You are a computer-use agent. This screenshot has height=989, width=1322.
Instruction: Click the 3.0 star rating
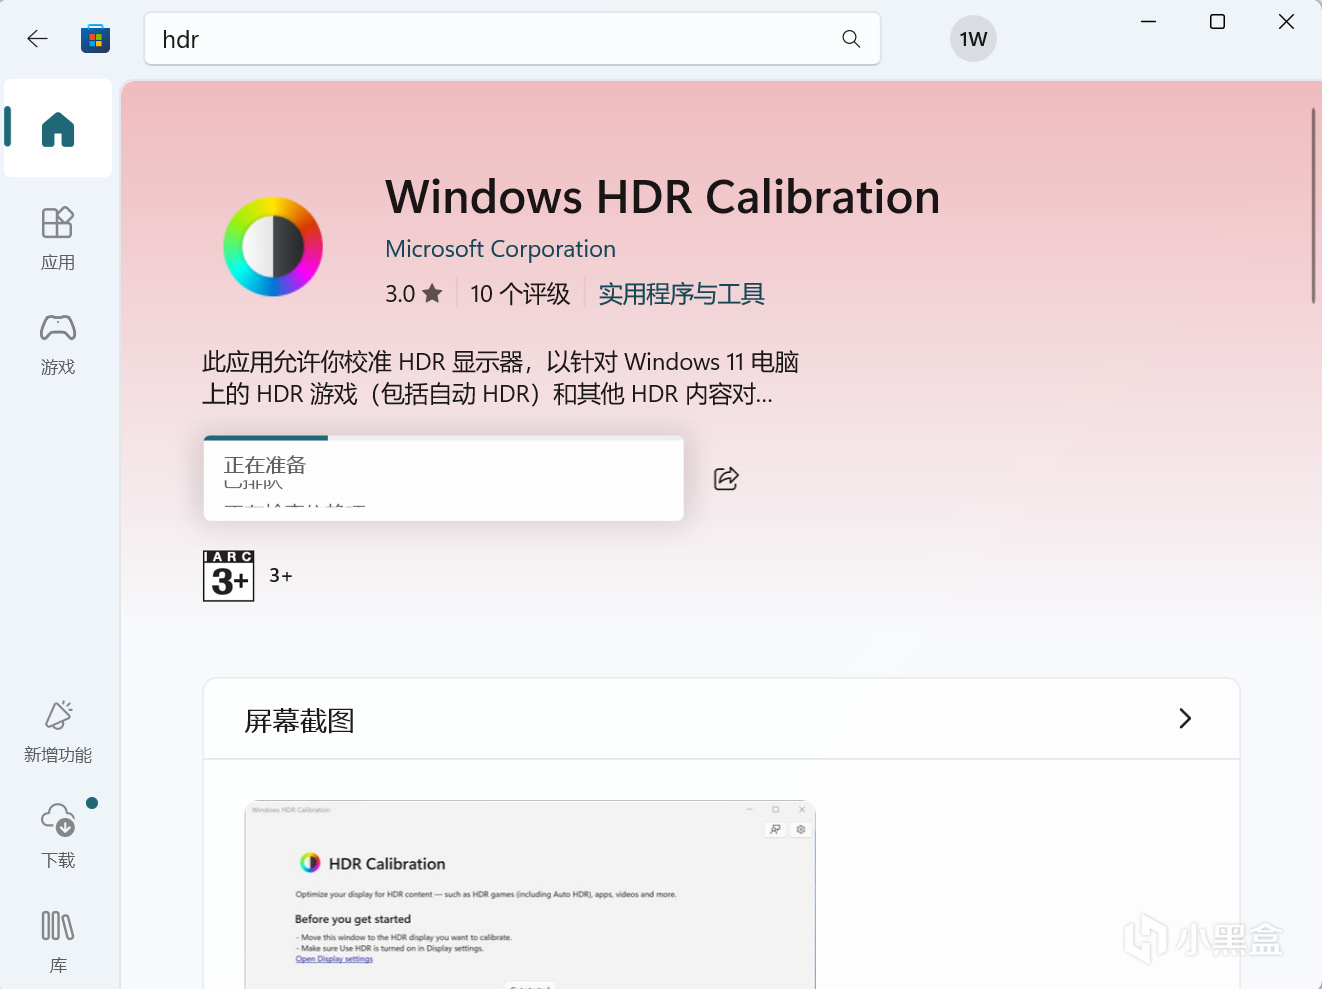pyautogui.click(x=414, y=294)
